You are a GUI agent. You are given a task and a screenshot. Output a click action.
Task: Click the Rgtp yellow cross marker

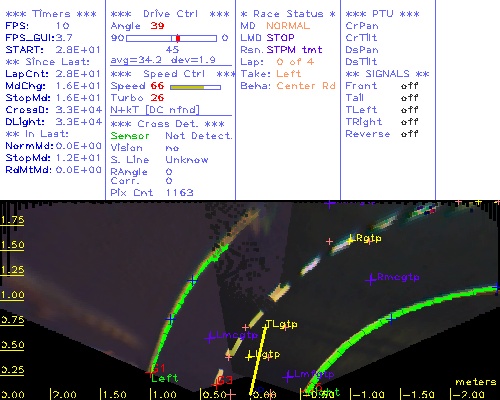coord(350,240)
